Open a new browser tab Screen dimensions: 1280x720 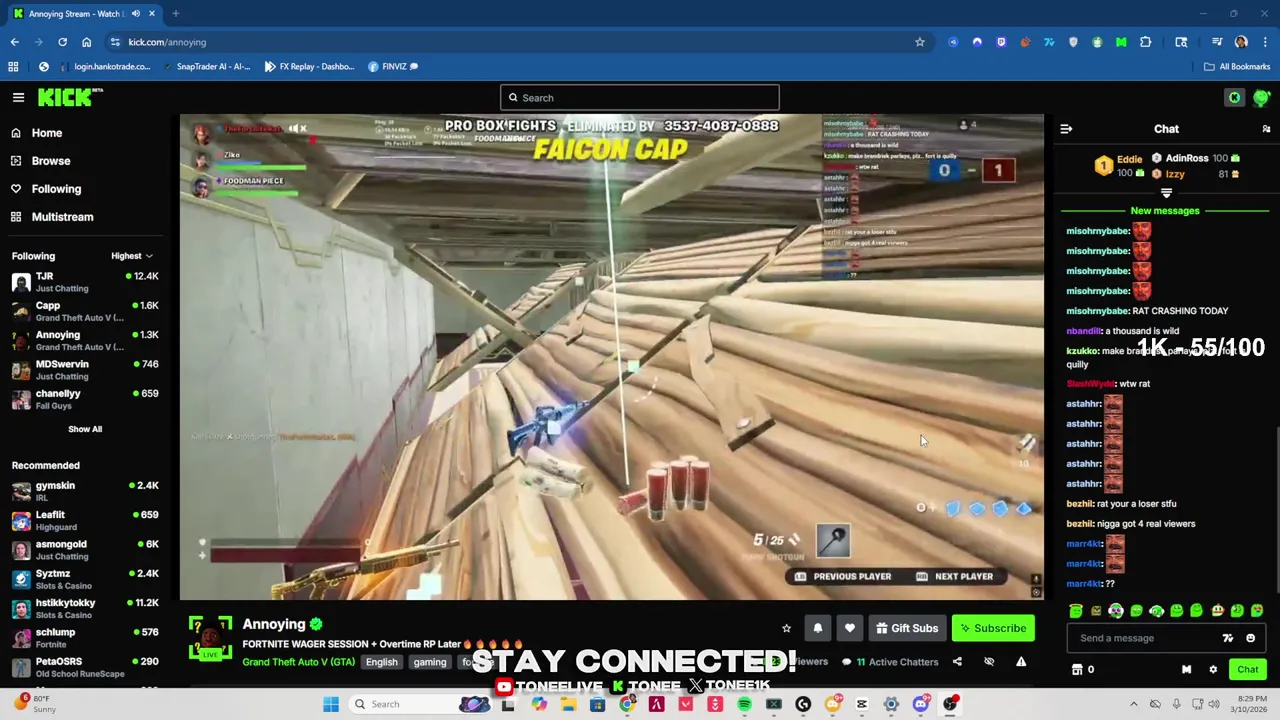point(175,14)
